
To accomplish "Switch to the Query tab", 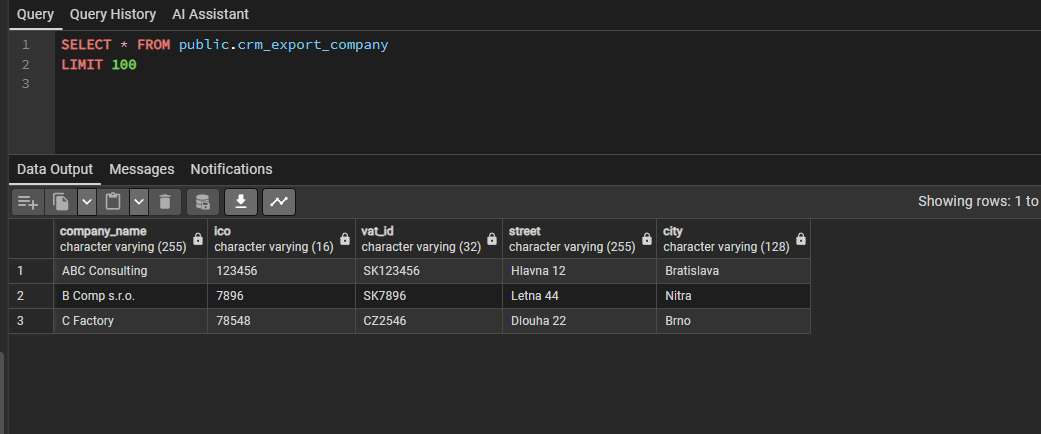I will coord(35,14).
